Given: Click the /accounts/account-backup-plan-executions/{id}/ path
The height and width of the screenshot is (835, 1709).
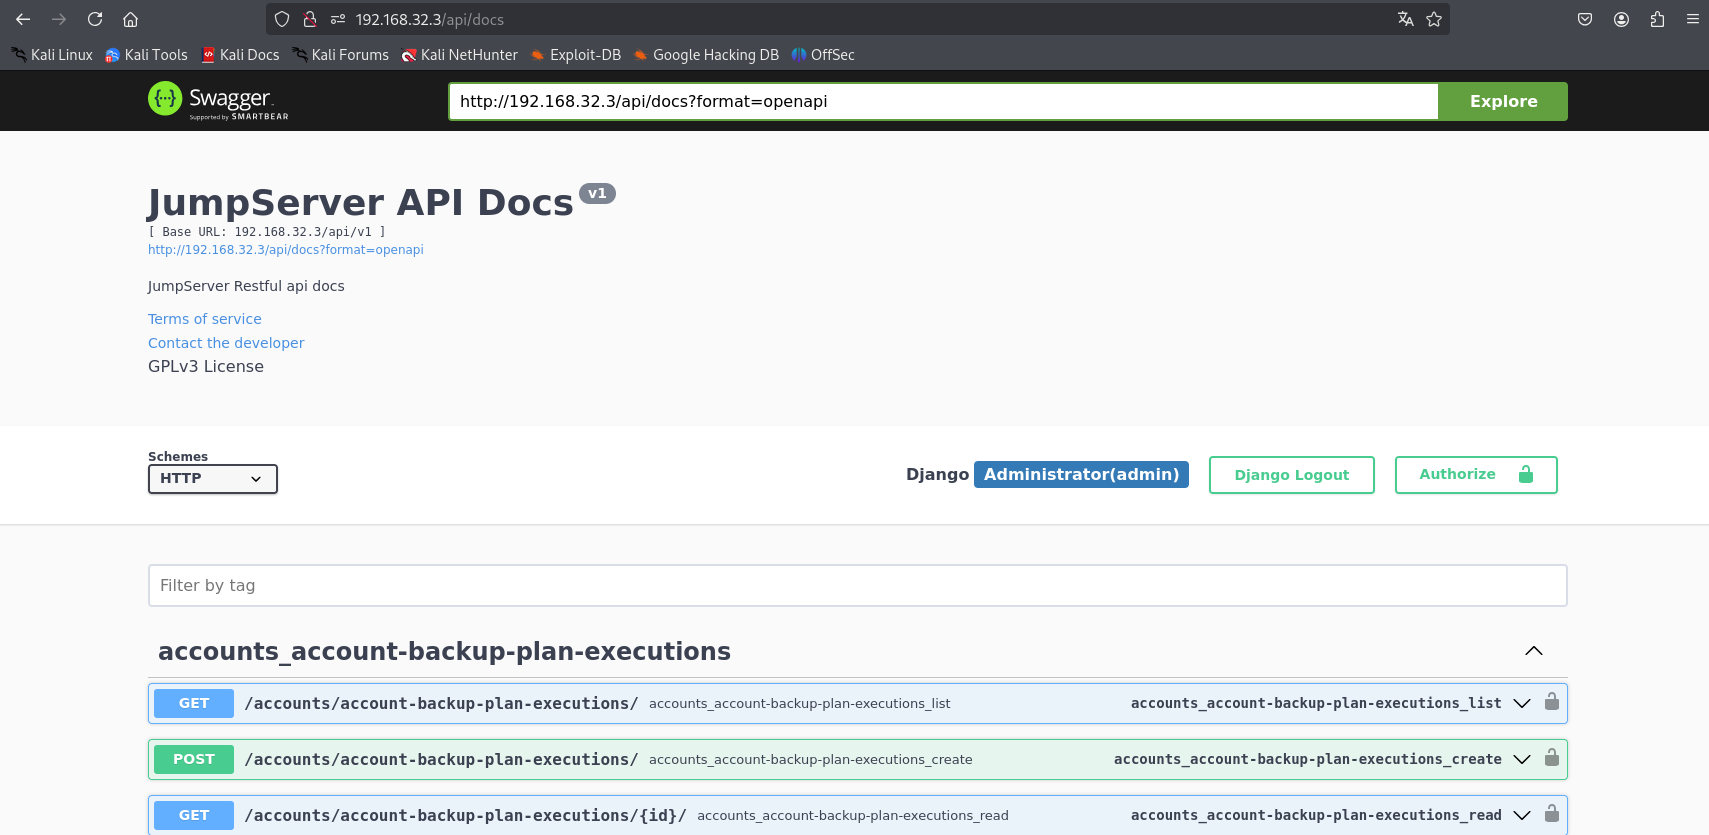Looking at the screenshot, I should pyautogui.click(x=465, y=815).
